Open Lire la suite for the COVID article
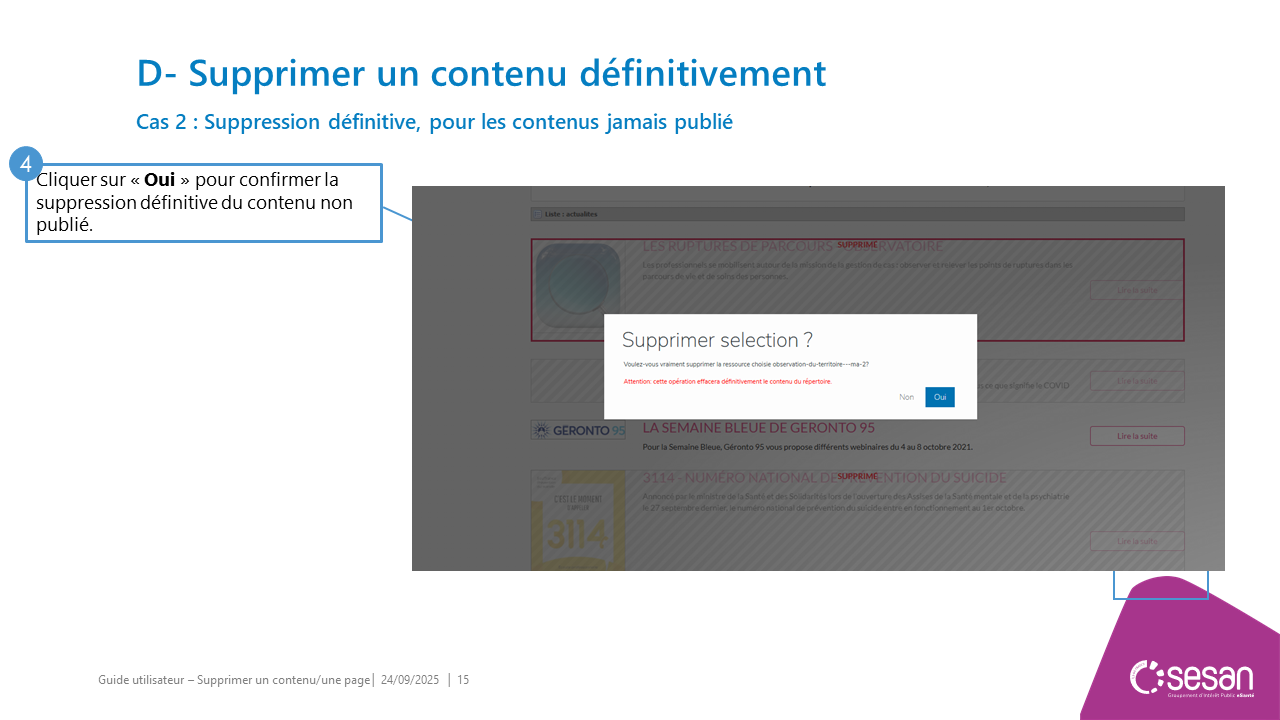The image size is (1280, 720). click(1136, 380)
